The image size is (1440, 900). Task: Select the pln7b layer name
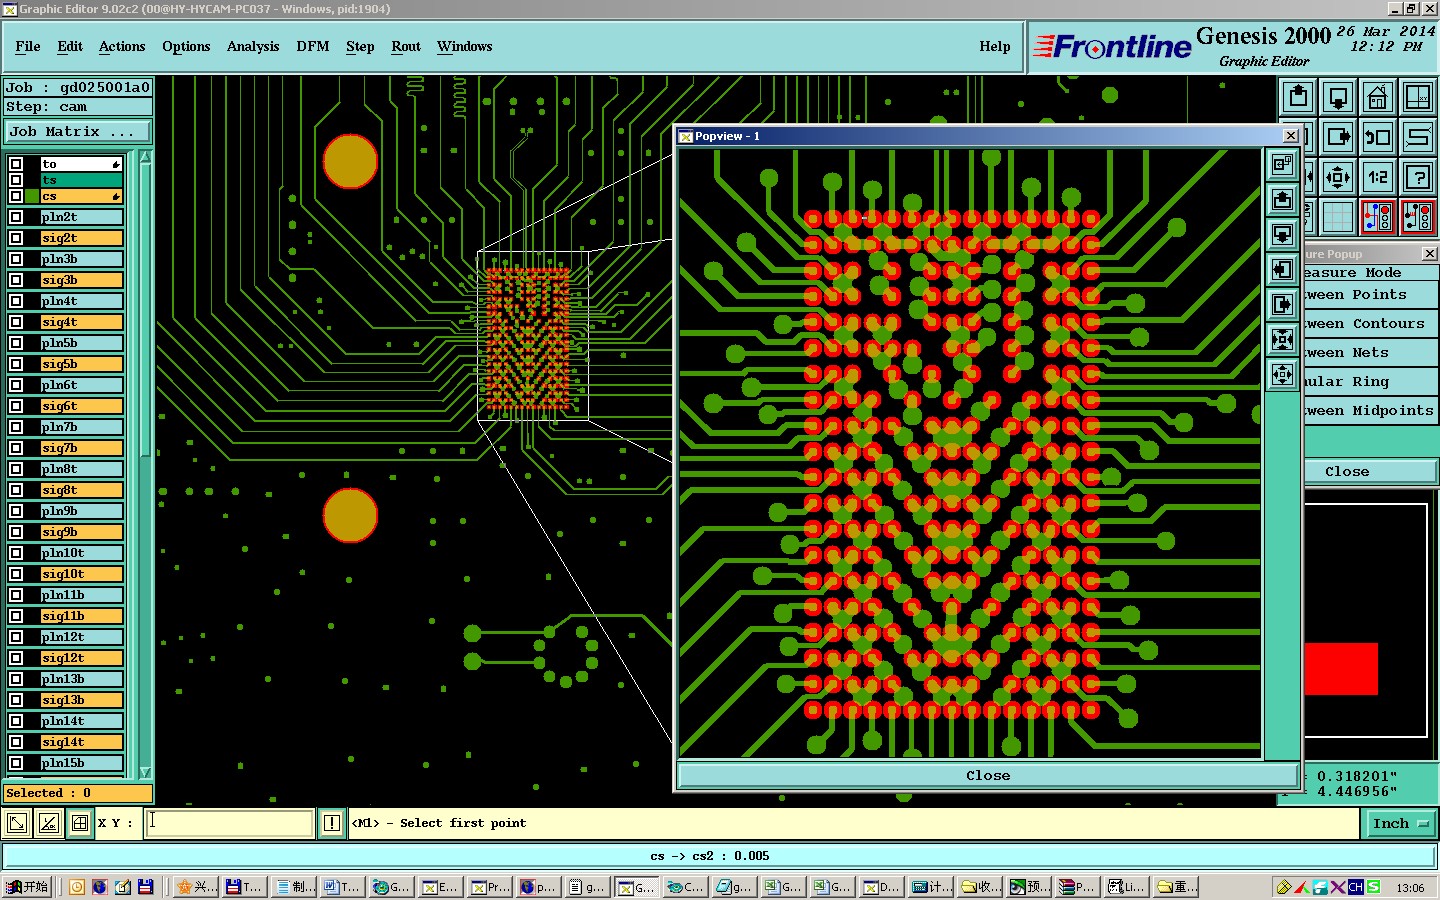pos(81,427)
